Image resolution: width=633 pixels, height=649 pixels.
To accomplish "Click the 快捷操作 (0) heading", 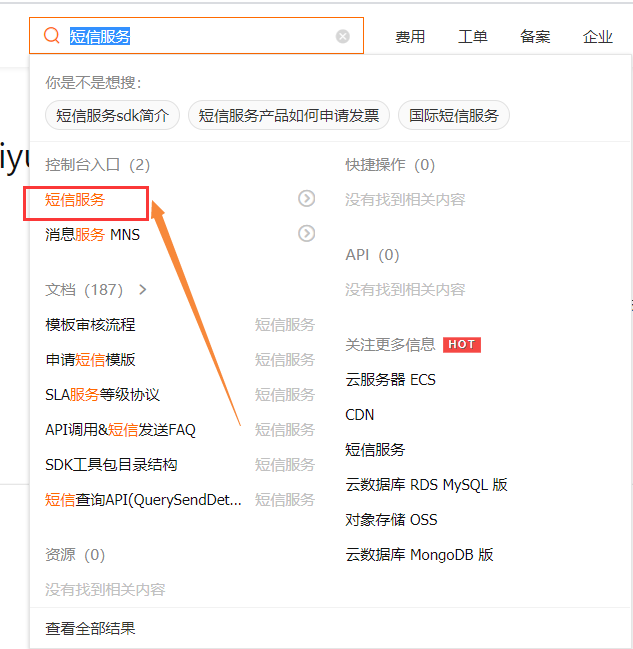I will [x=390, y=165].
